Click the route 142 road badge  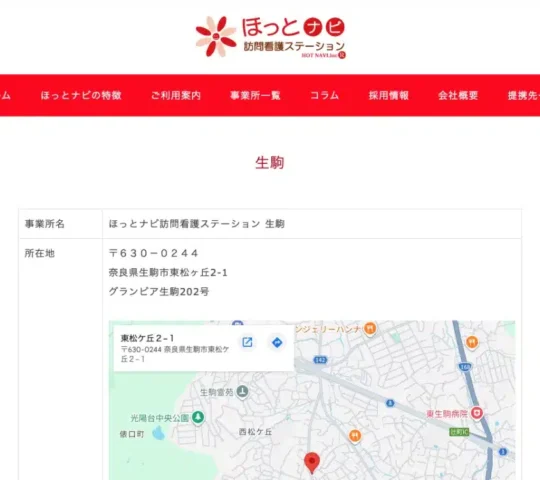(x=320, y=360)
